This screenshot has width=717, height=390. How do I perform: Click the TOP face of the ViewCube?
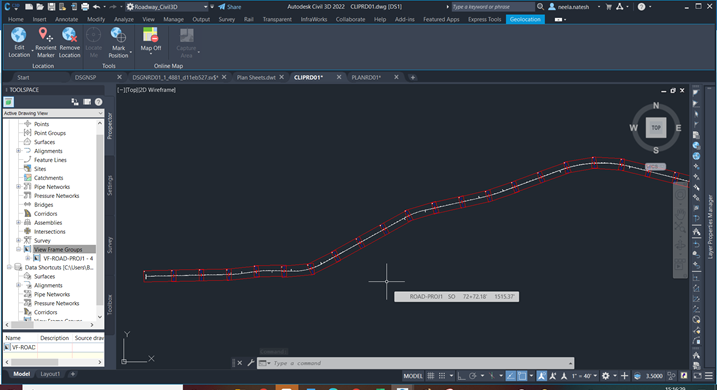pyautogui.click(x=656, y=128)
